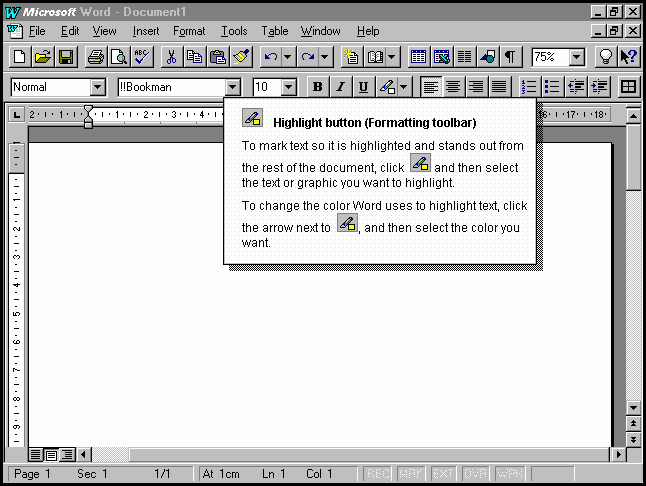Screen dimensions: 646x486
Task: Increase the paragraph indent
Action: coord(599,86)
